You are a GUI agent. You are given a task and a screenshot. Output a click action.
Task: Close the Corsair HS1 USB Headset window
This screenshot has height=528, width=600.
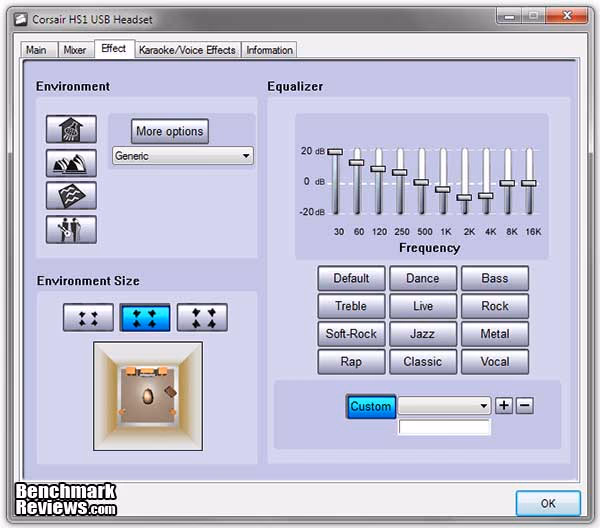(567, 16)
